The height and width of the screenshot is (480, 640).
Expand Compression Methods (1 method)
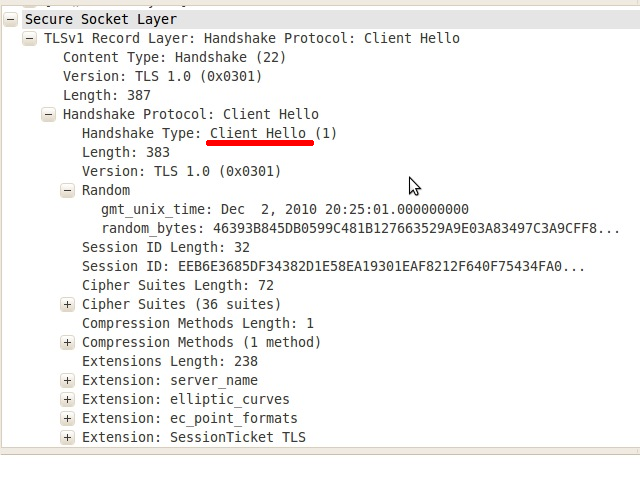click(67, 342)
